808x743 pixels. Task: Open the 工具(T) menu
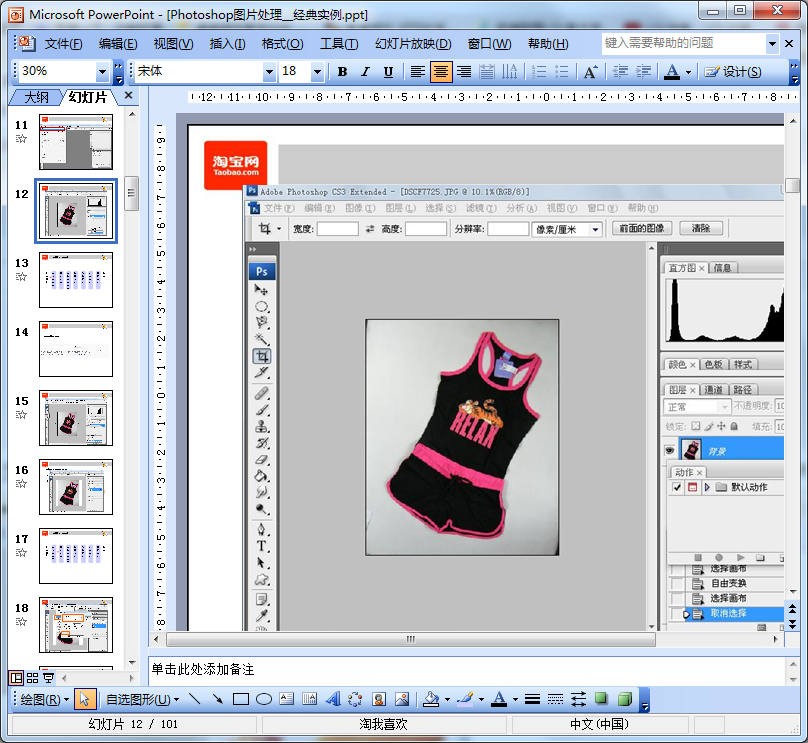point(339,44)
